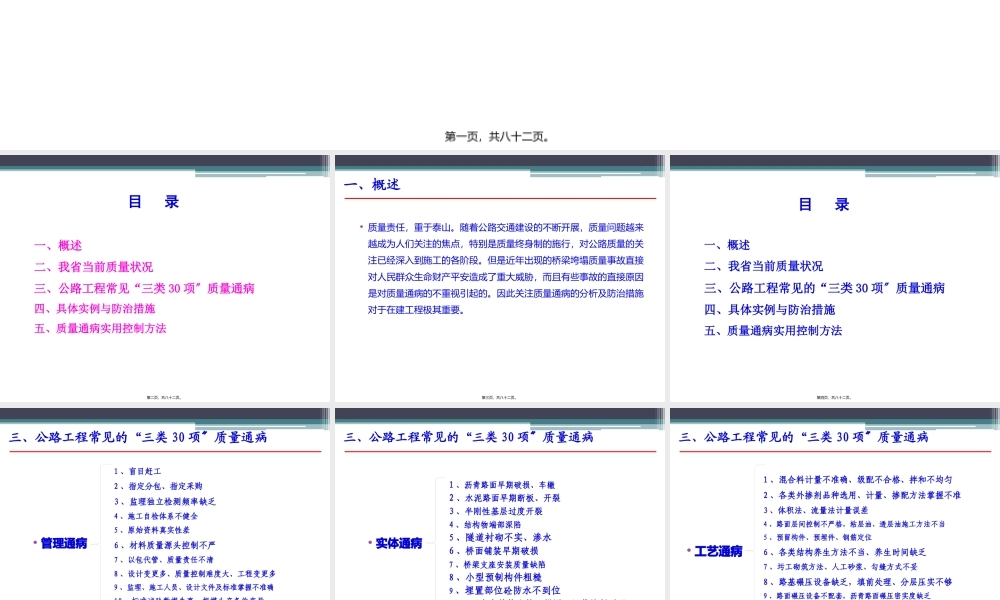Image resolution: width=1000 pixels, height=600 pixels.
Task: Click list item 1、盲目赶工
Action: point(137,471)
